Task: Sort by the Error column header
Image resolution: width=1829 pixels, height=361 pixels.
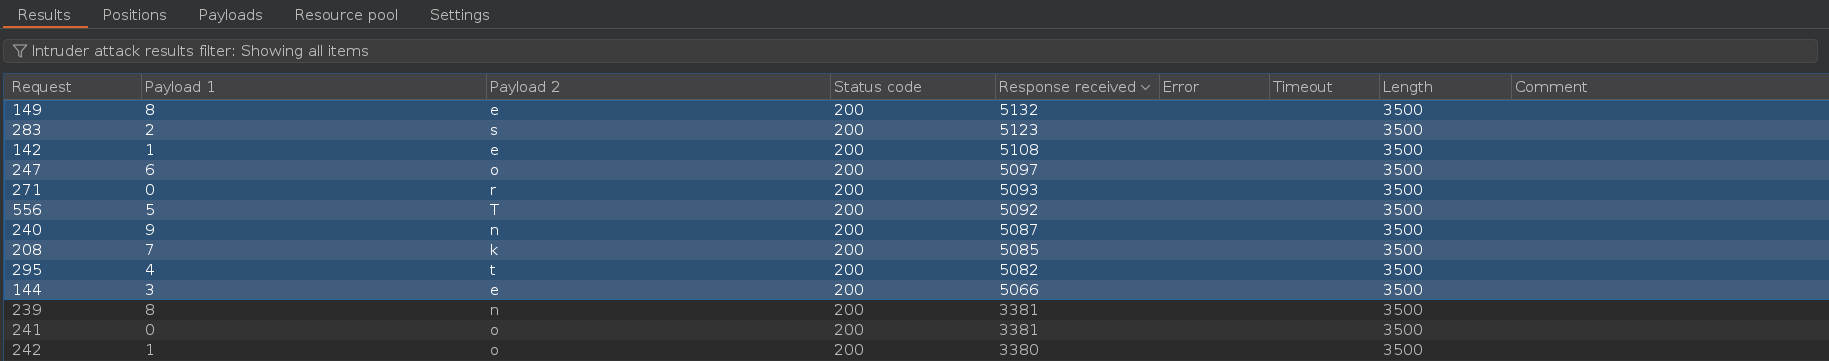Action: pos(1213,87)
